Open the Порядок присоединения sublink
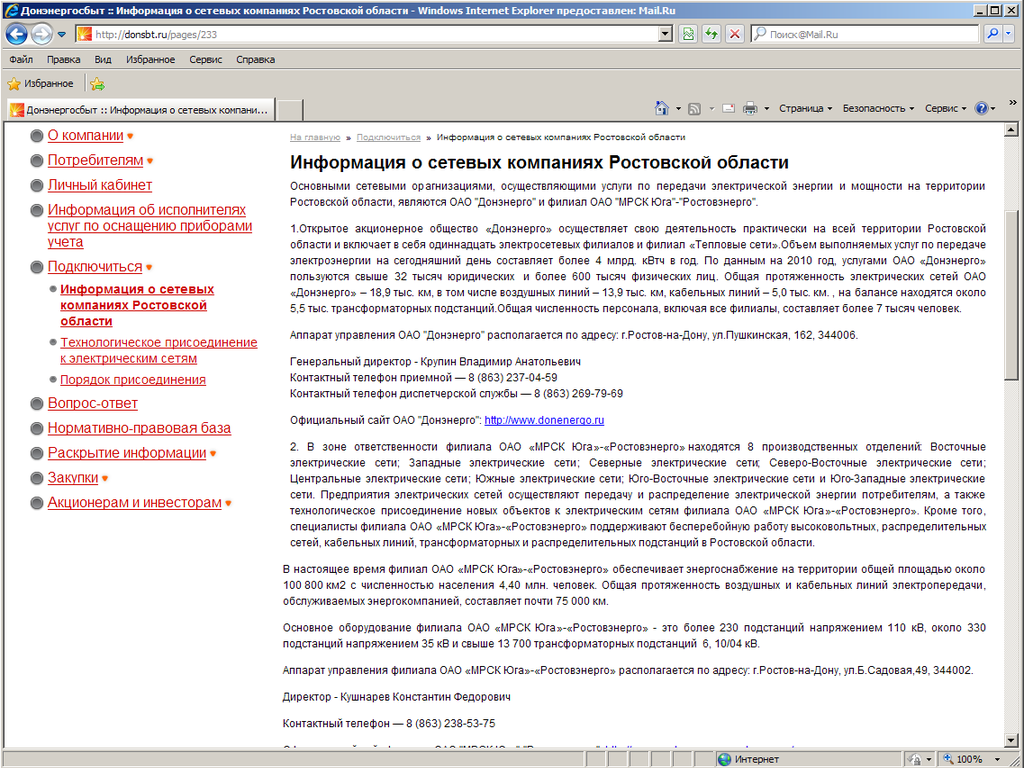The image size is (1024, 768). [x=133, y=380]
